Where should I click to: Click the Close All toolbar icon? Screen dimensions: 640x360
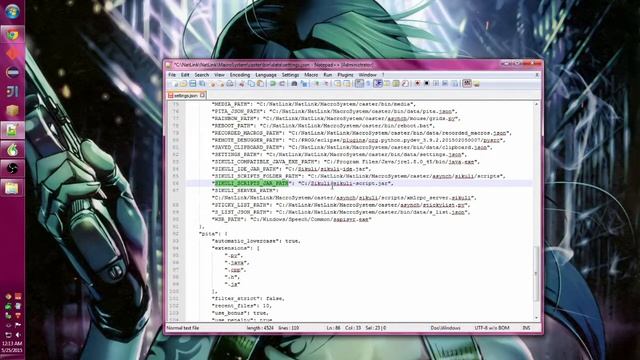pos(221,84)
